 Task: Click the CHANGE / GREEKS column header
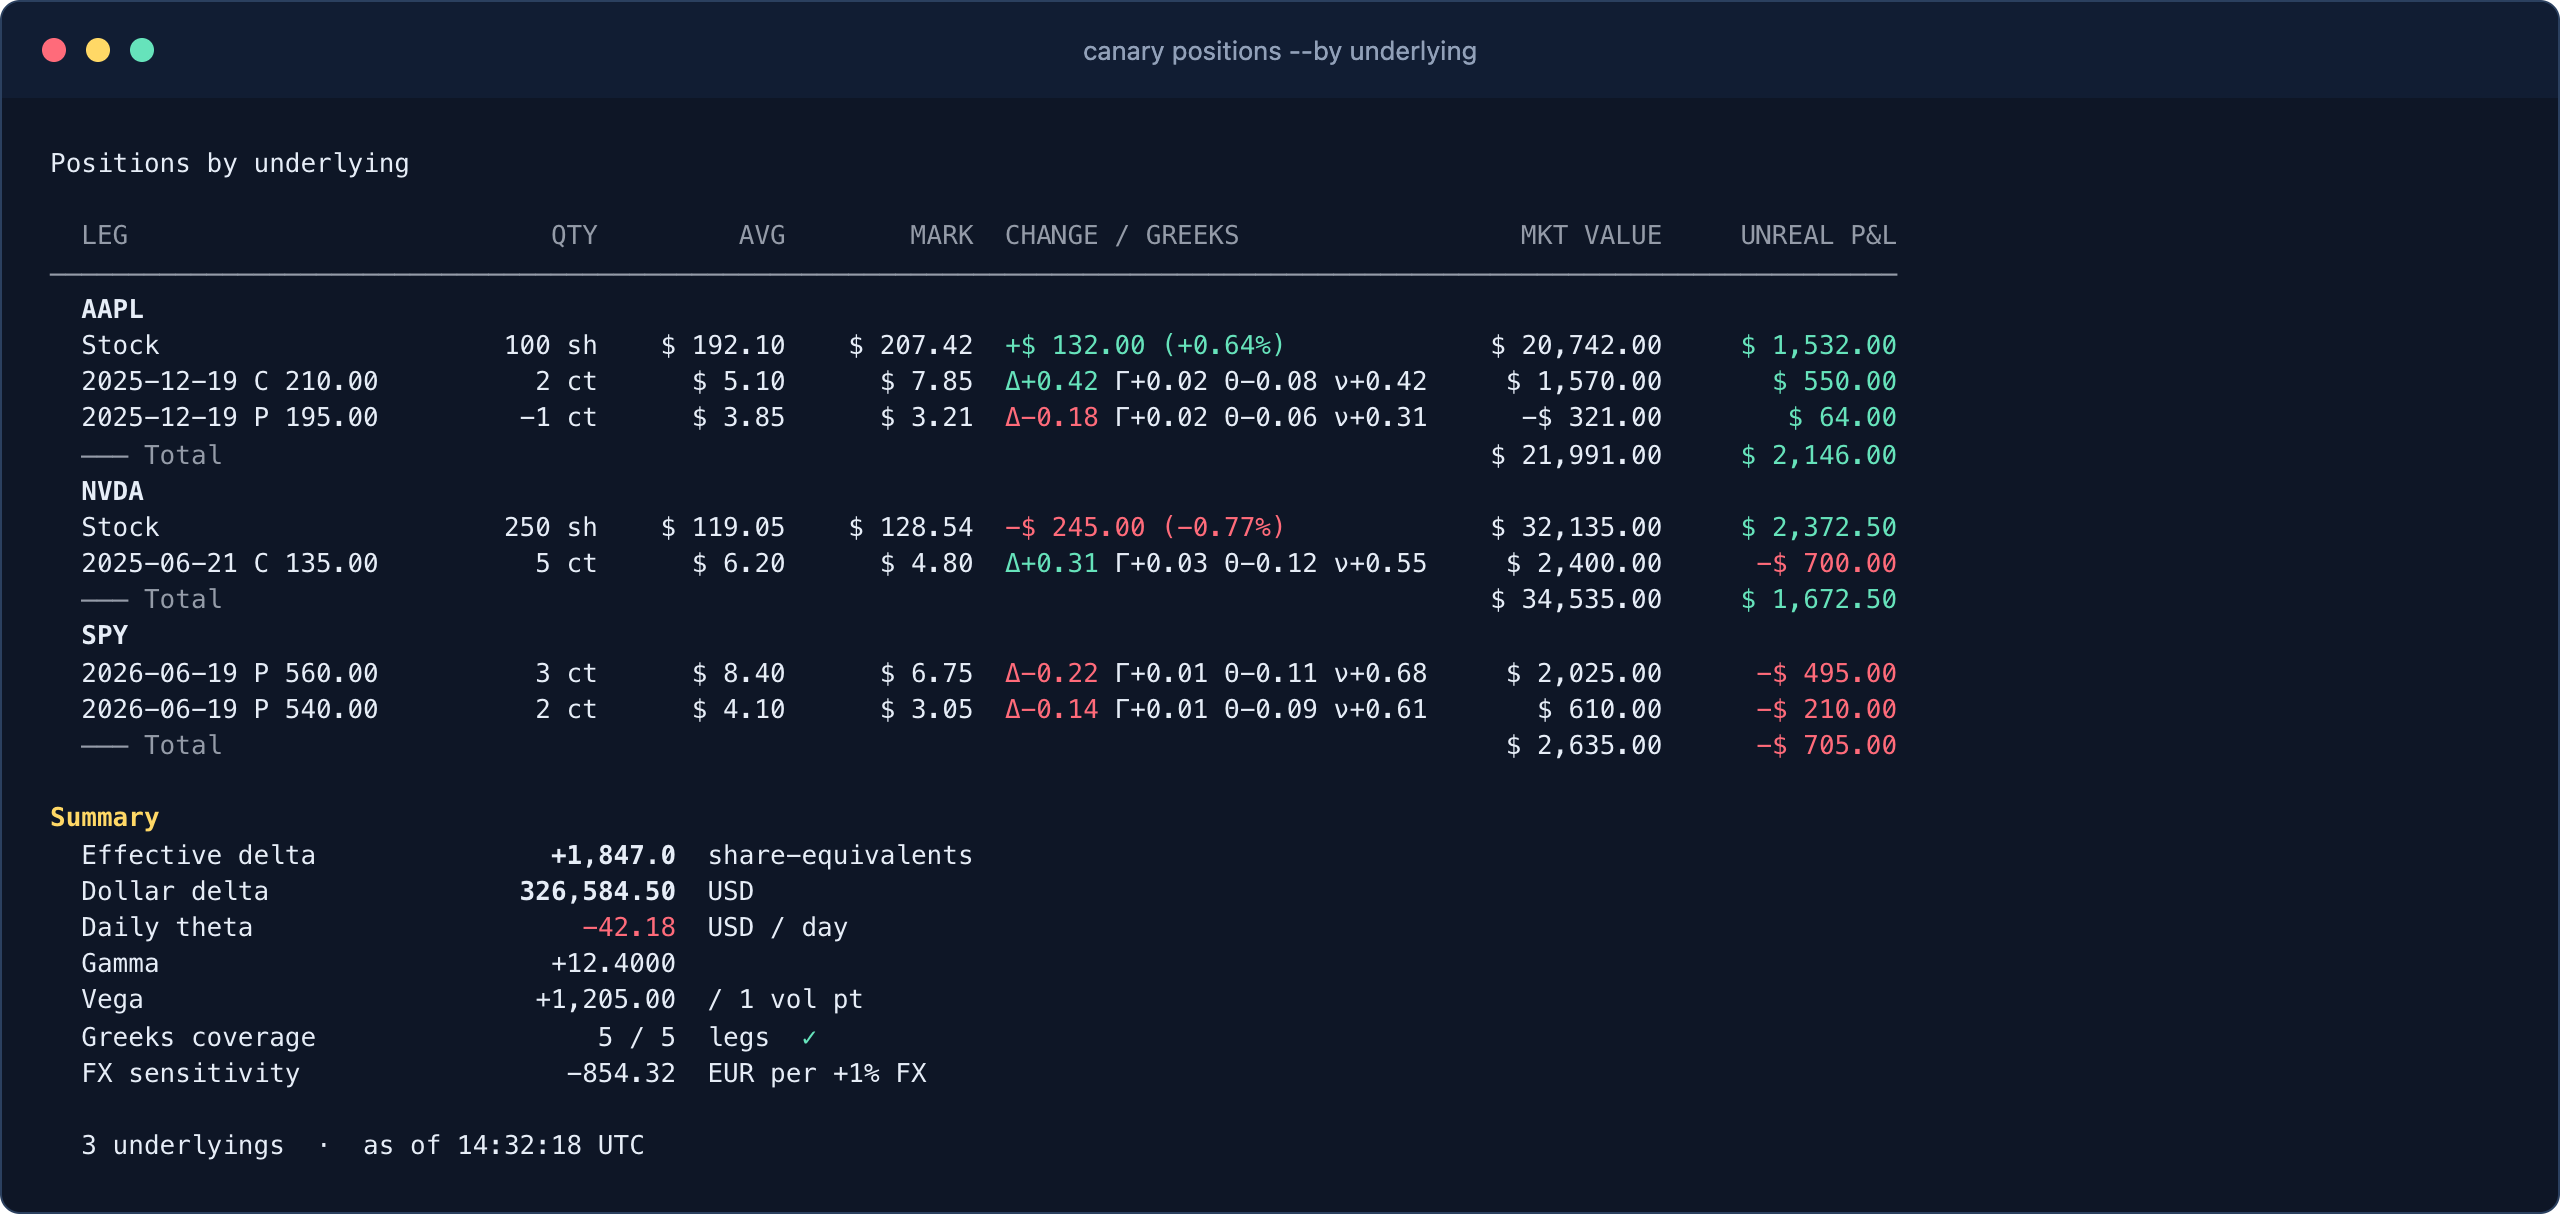point(1122,235)
